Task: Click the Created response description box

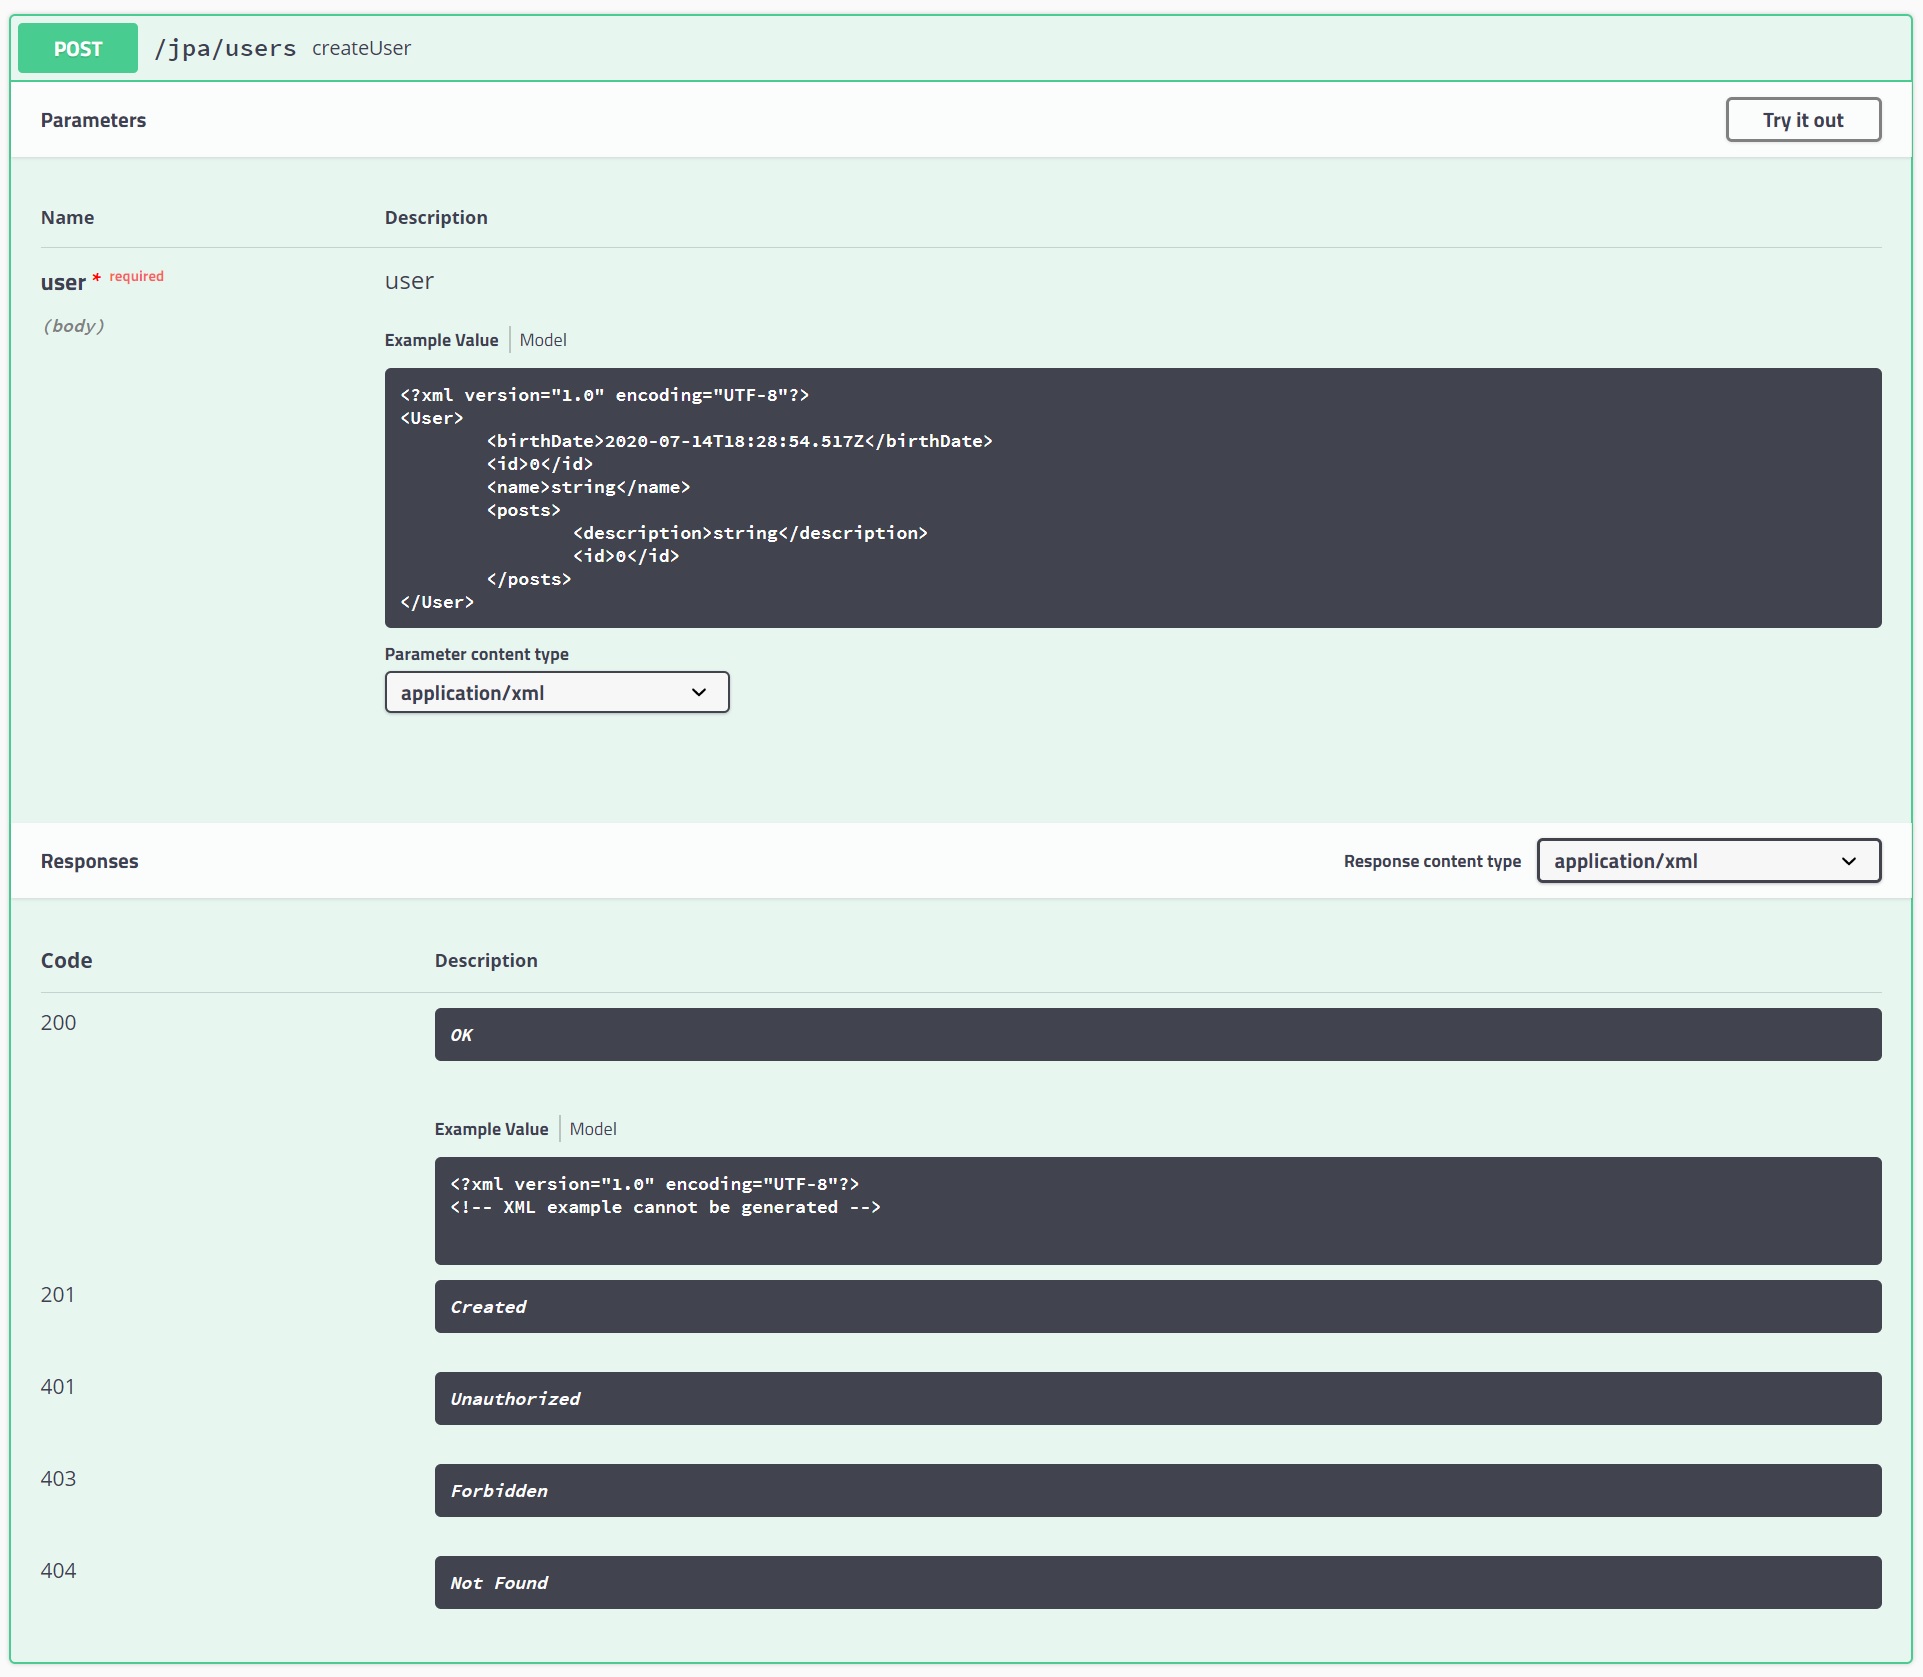Action: tap(1157, 1307)
